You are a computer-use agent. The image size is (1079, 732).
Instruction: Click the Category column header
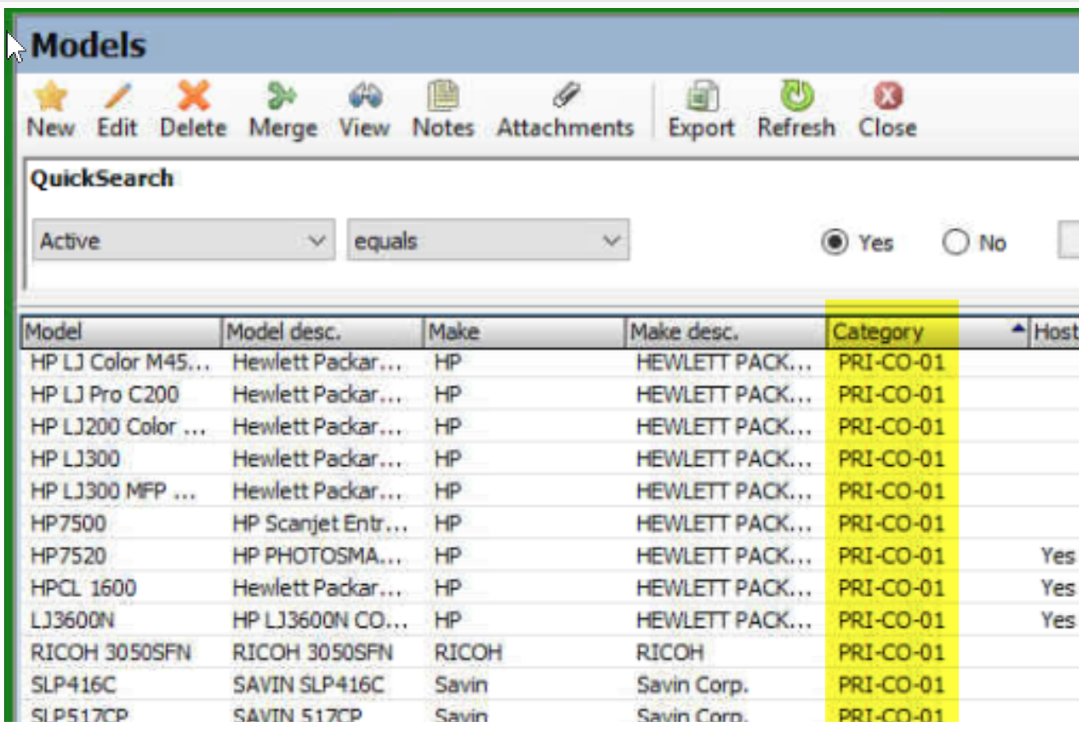point(928,332)
